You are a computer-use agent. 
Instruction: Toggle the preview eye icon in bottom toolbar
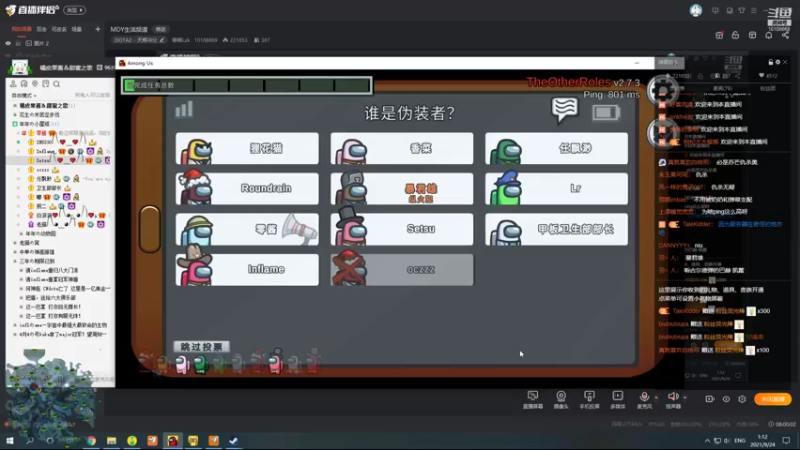coord(726,399)
